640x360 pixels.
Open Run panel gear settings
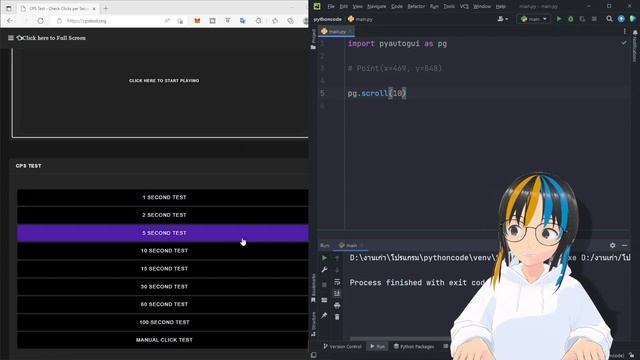[612, 245]
